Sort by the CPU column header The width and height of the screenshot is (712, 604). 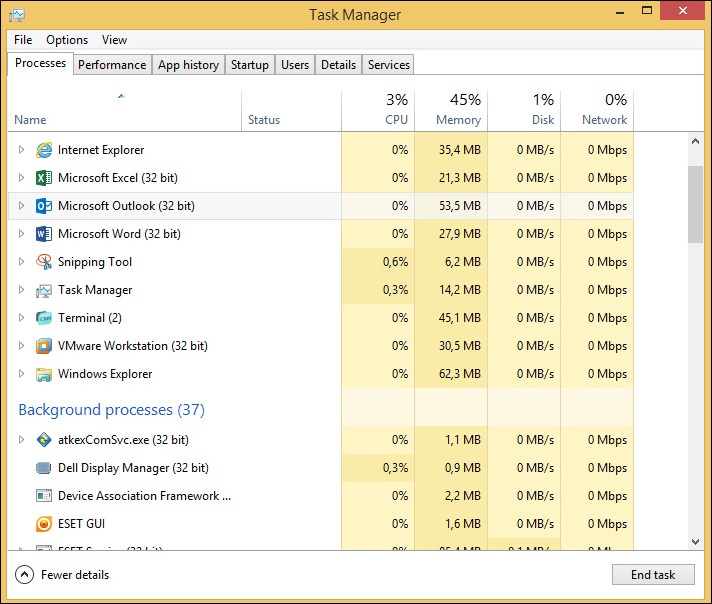click(x=378, y=111)
